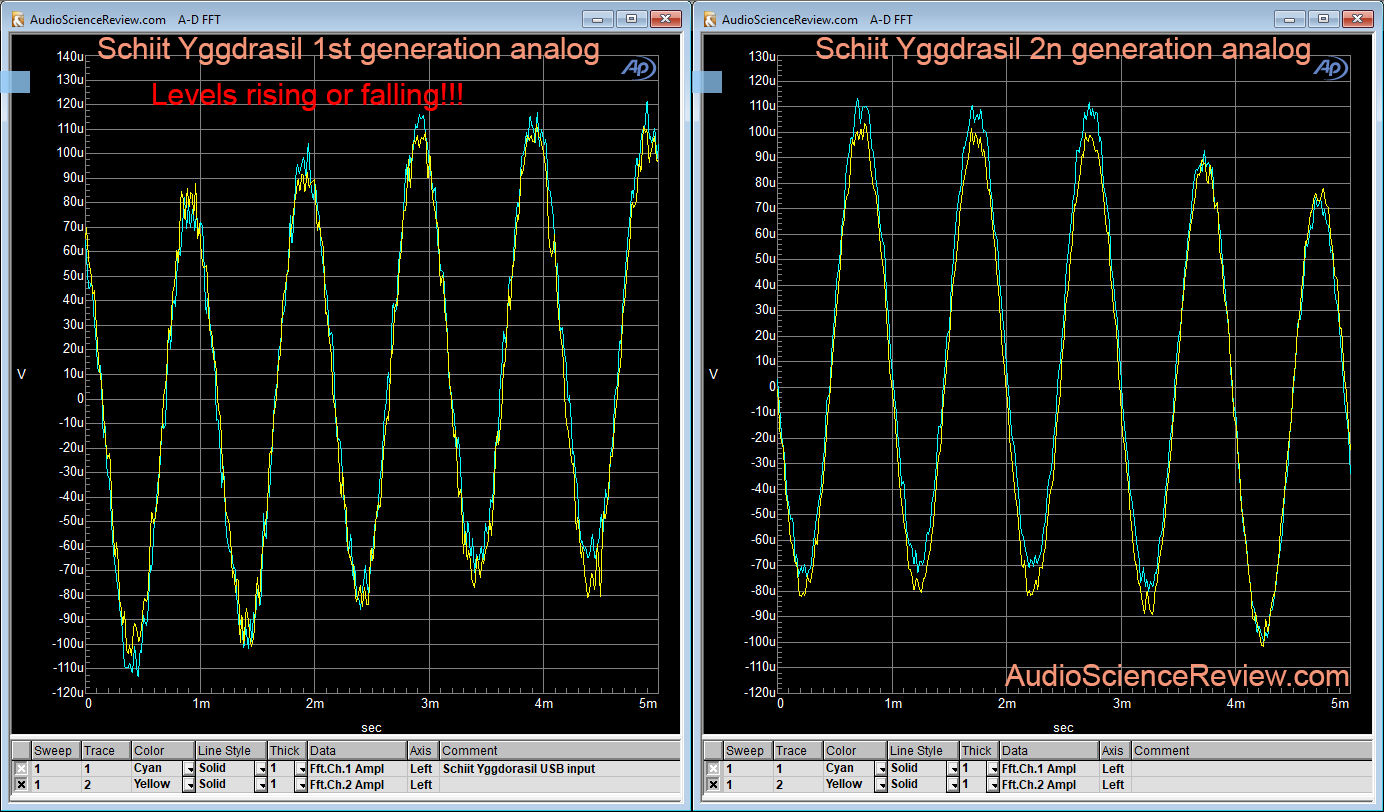1384x812 pixels.
Task: Click Left axis cell of trace 2, 1st generation window
Action: pos(422,785)
